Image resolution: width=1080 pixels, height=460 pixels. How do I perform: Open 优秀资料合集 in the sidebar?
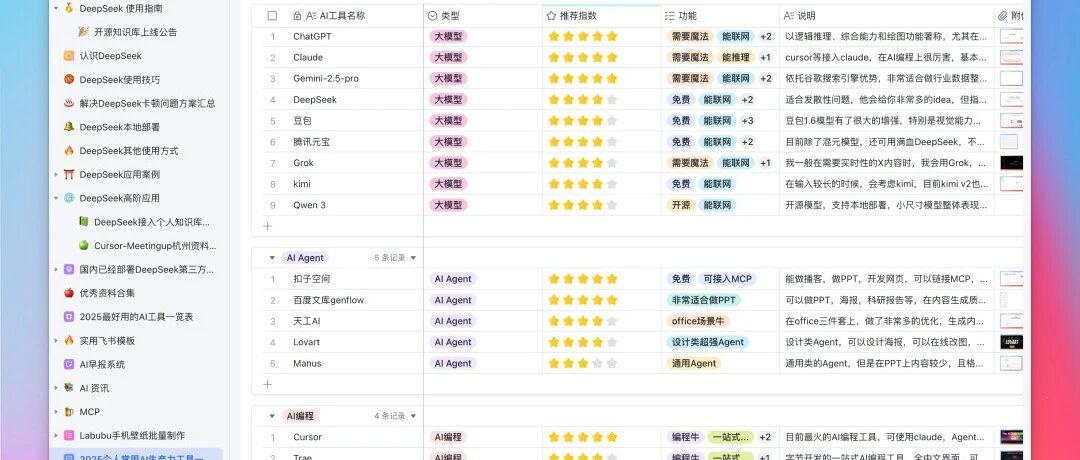click(107, 293)
